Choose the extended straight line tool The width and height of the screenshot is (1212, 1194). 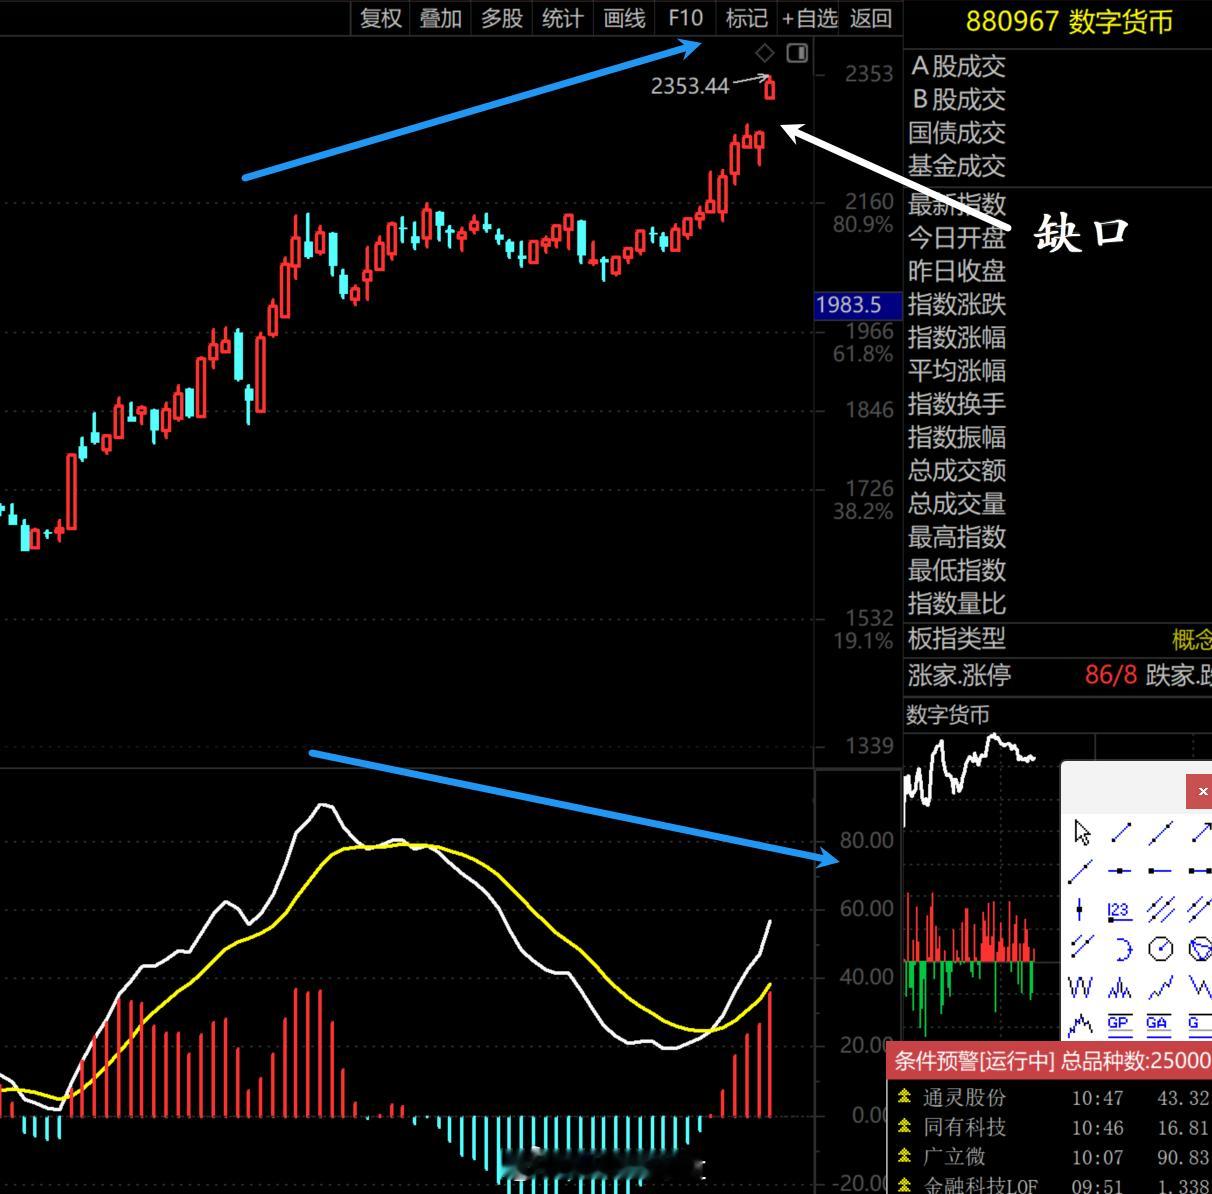[1160, 832]
